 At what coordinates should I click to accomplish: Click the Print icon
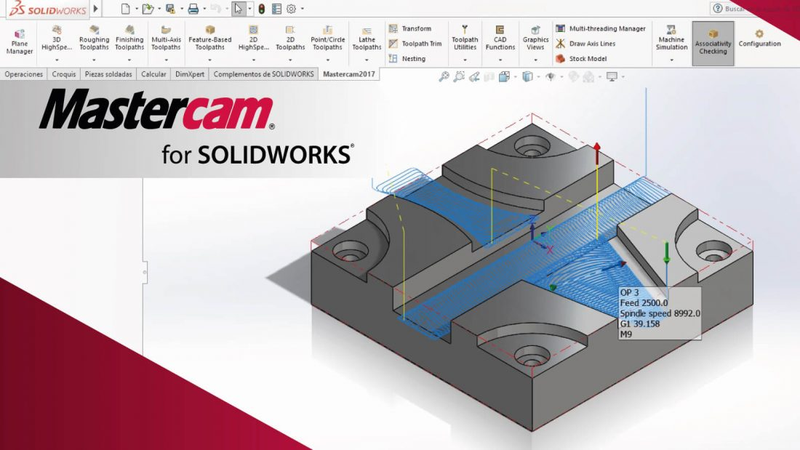193,9
